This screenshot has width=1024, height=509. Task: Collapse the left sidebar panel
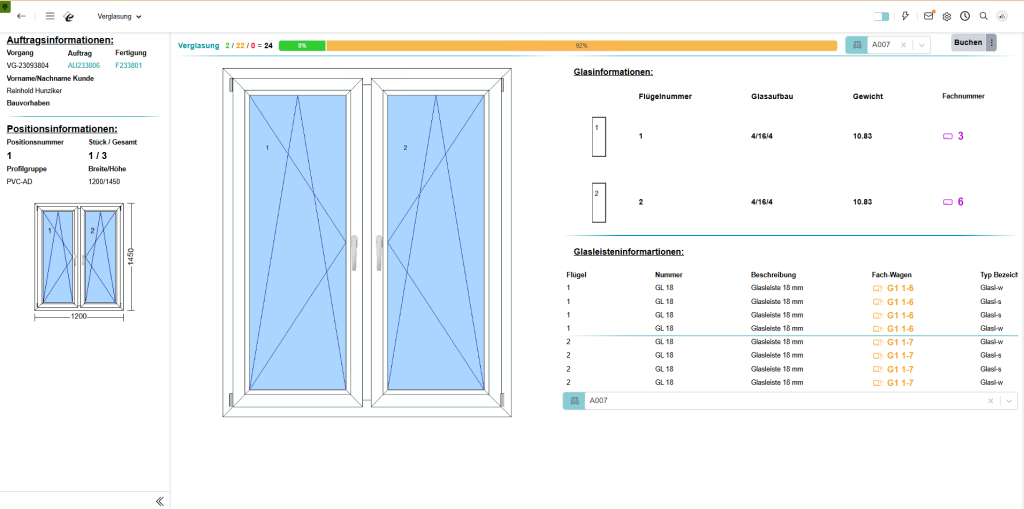click(159, 501)
